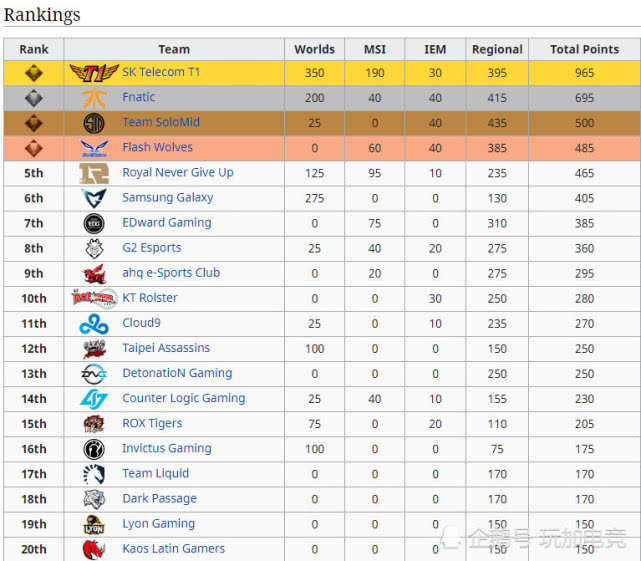The height and width of the screenshot is (561, 641).
Task: Open the Royal Never Give Up link
Action: pos(178,173)
